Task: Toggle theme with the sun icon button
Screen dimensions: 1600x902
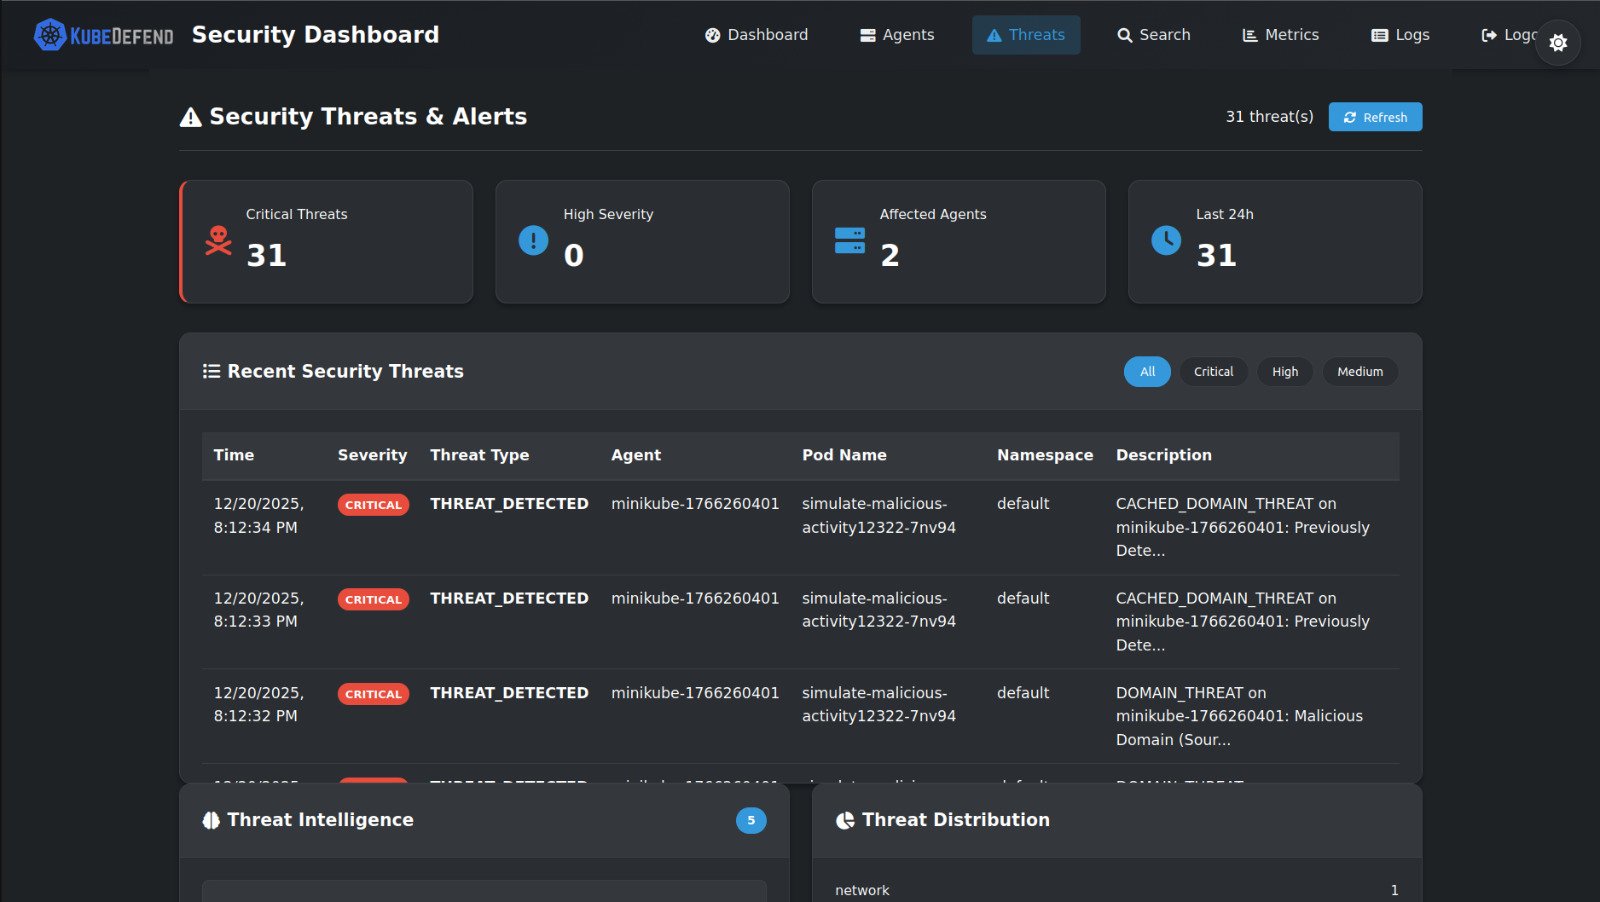Action: tap(1557, 43)
